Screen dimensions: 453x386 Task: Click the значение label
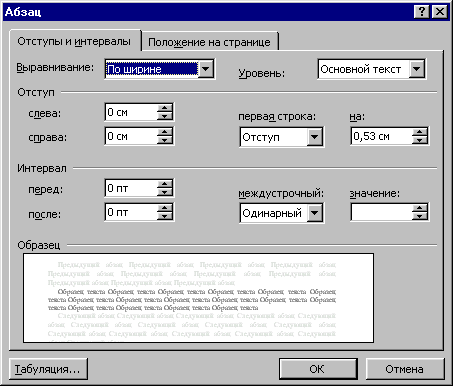[375, 193]
